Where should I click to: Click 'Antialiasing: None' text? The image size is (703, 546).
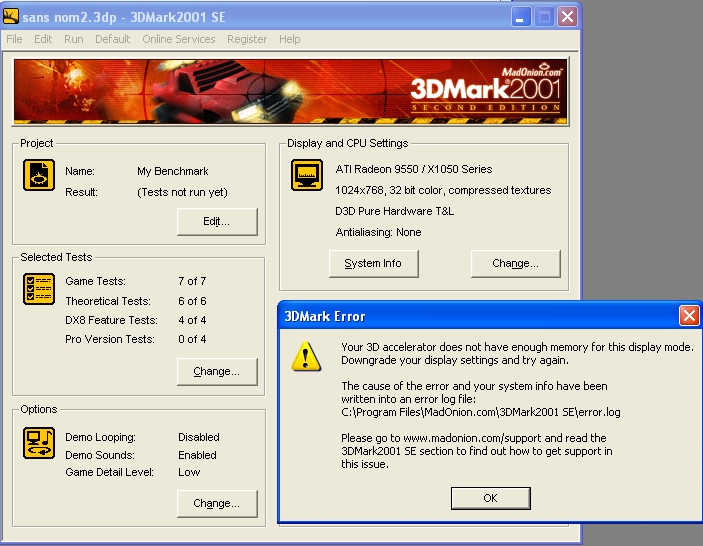click(378, 232)
